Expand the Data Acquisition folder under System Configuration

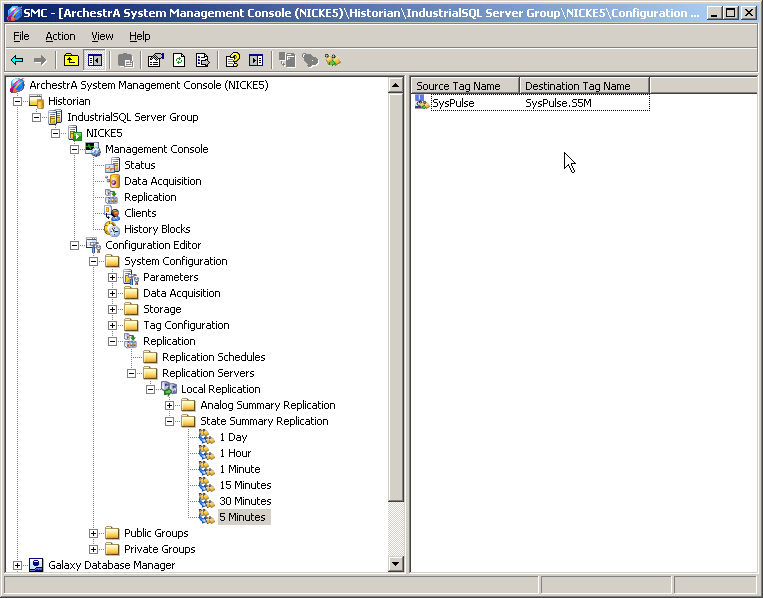coord(112,293)
